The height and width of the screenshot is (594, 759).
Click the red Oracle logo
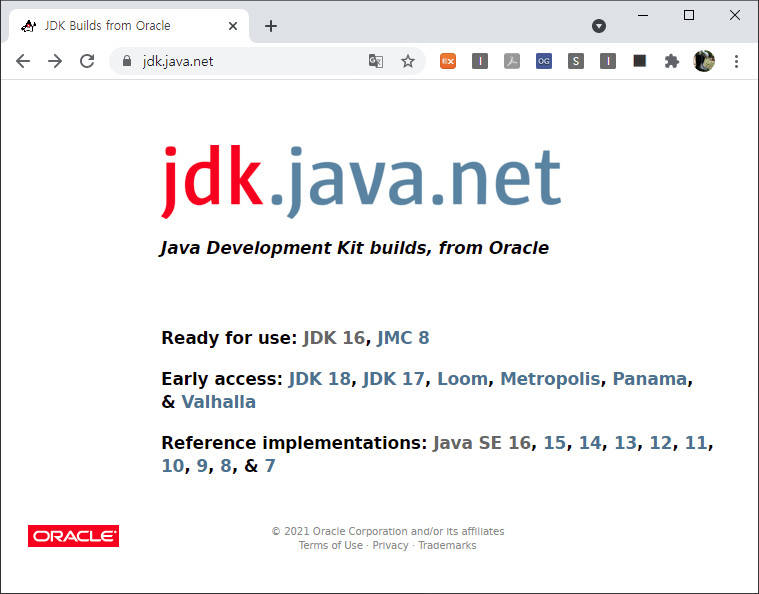point(73,536)
